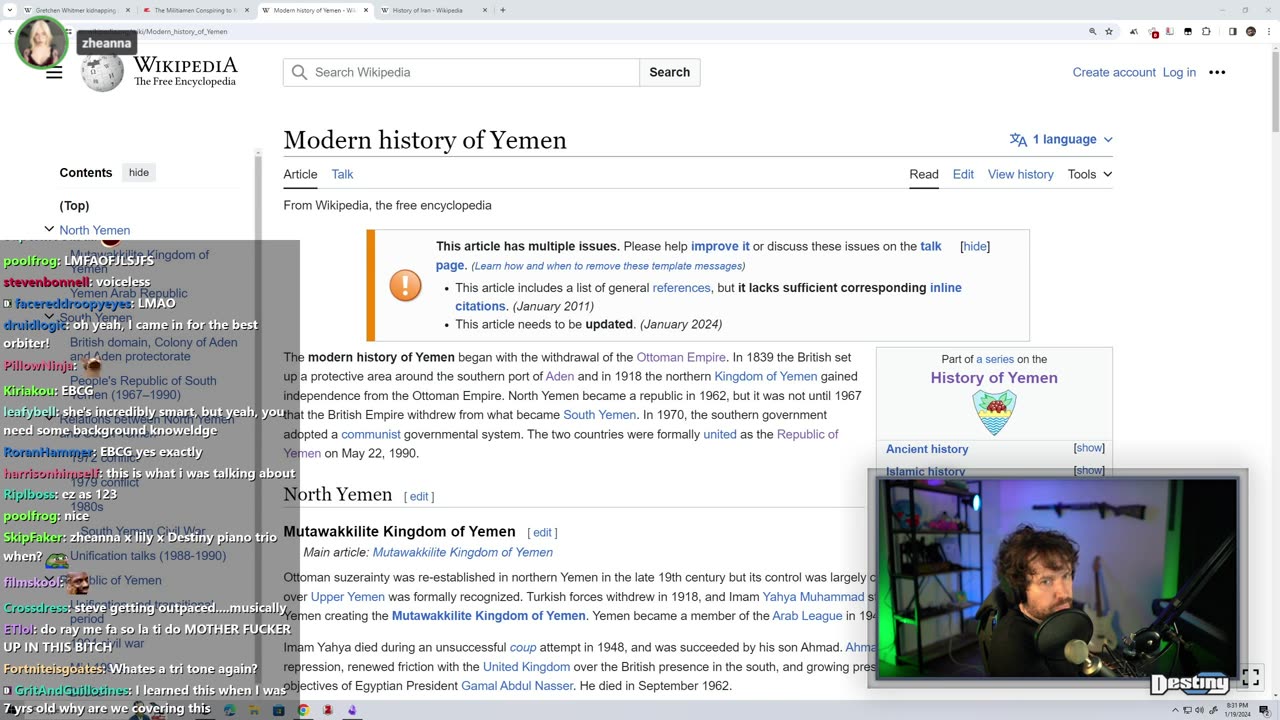This screenshot has height=720, width=1280.
Task: Jump to (Top) in the contents list
Action: [74, 205]
